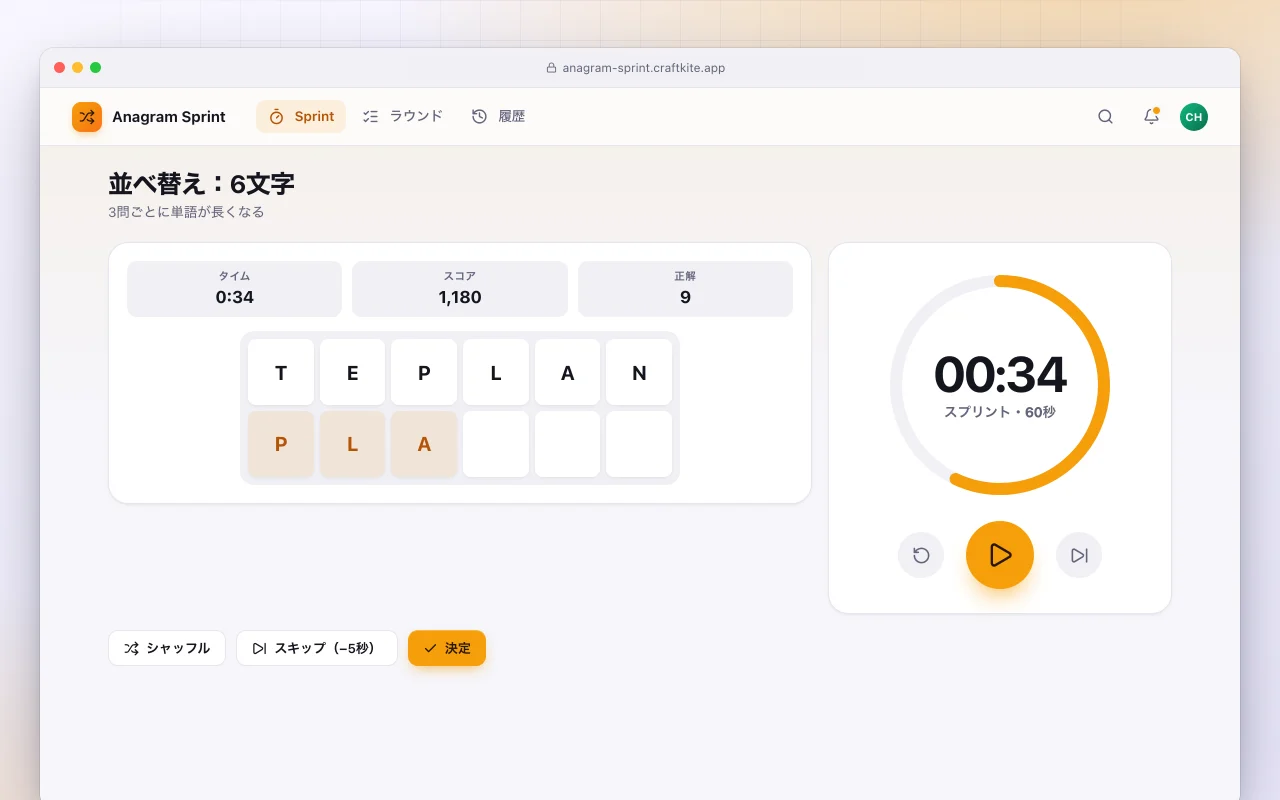Pick the letter tile T
The width and height of the screenshot is (1280, 800).
(281, 372)
